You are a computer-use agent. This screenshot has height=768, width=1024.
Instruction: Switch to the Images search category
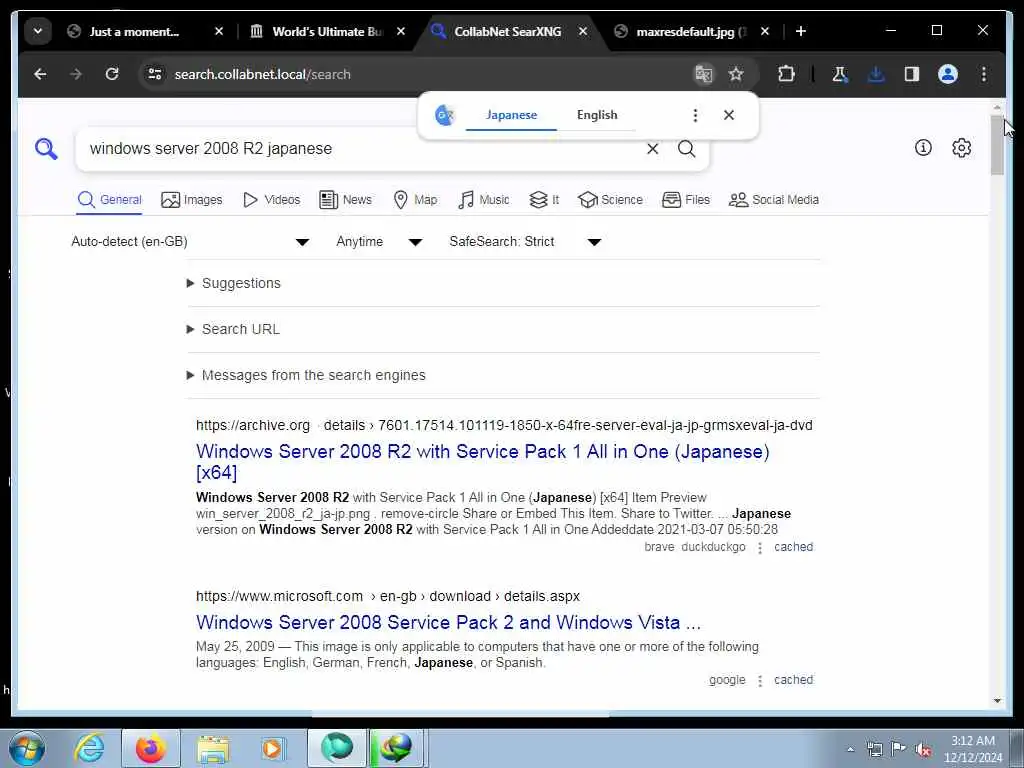click(191, 200)
